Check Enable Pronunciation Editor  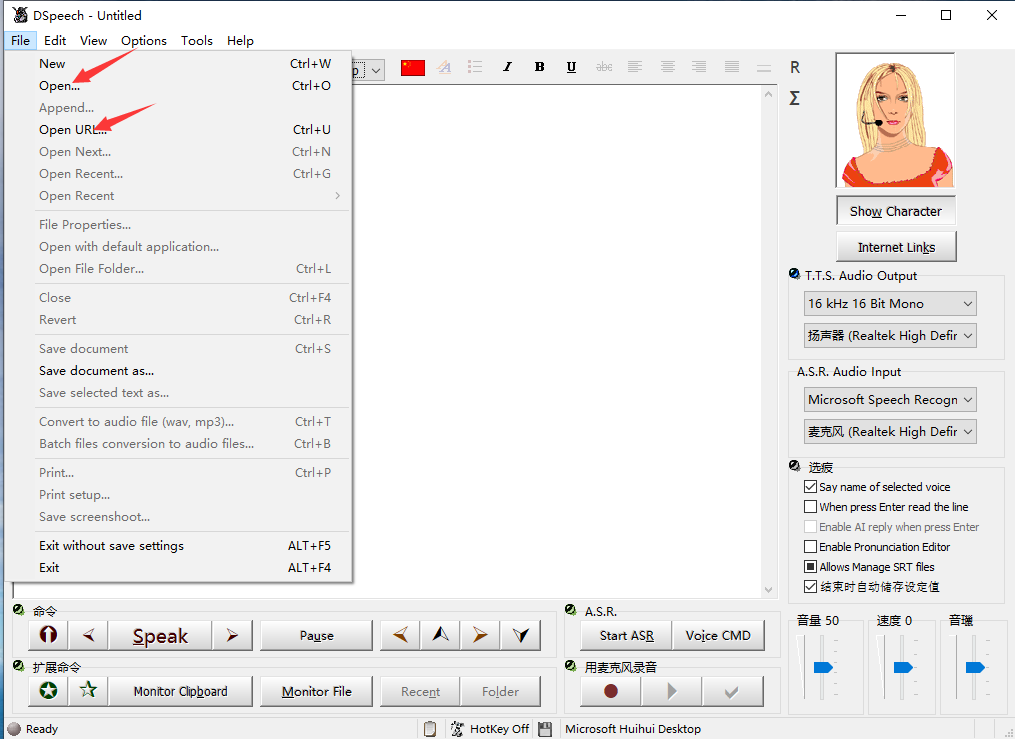pos(811,547)
